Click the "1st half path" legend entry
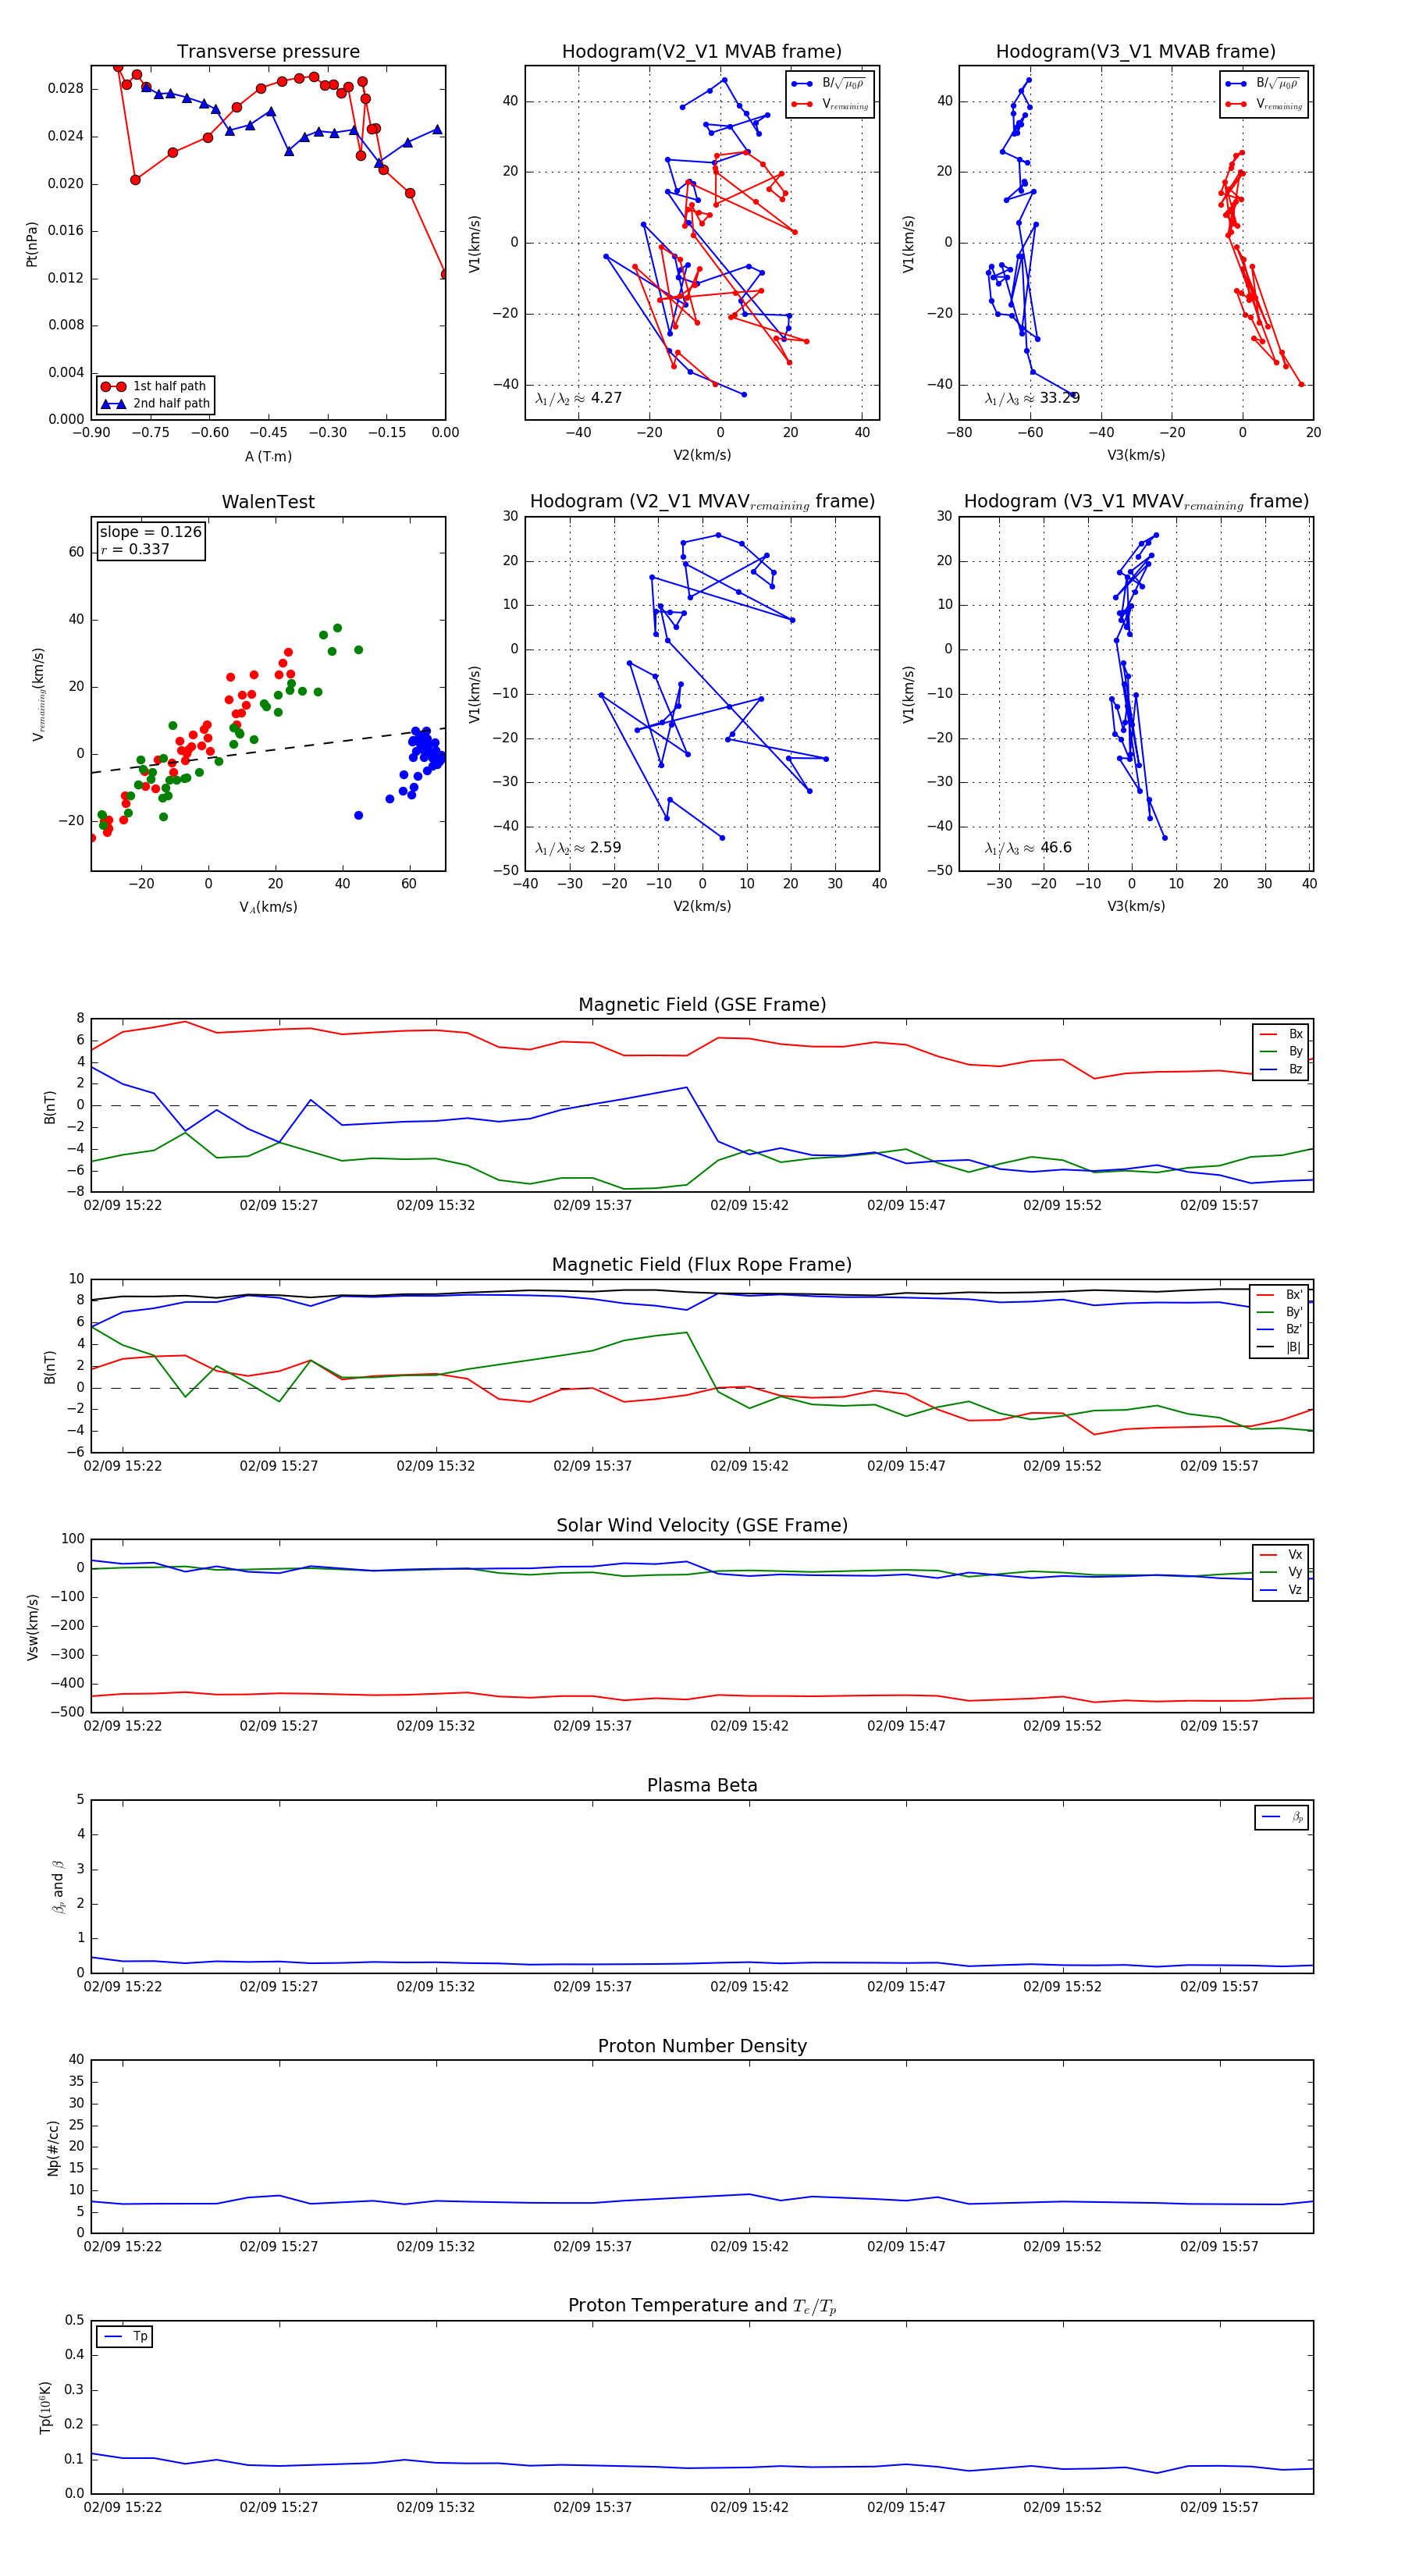The width and height of the screenshot is (1405, 2576). pos(155,386)
